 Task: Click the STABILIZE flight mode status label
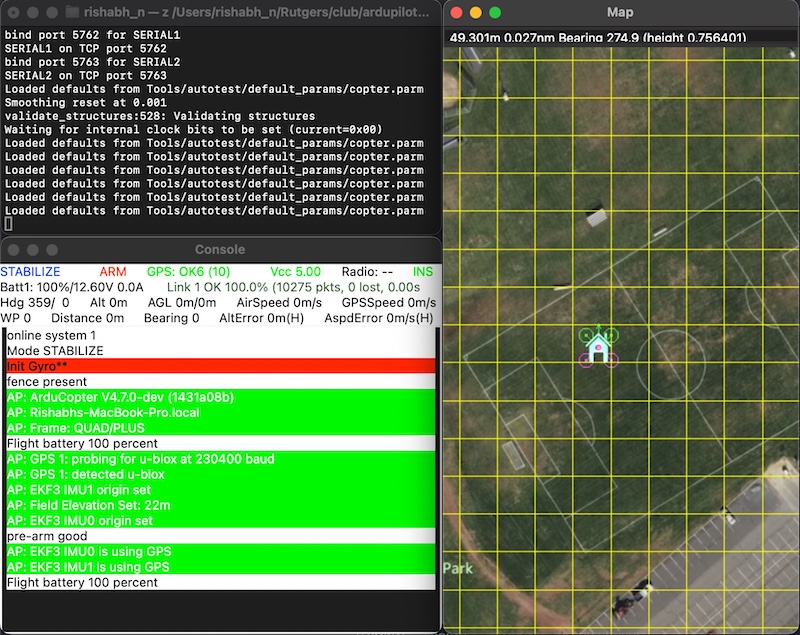[30, 272]
